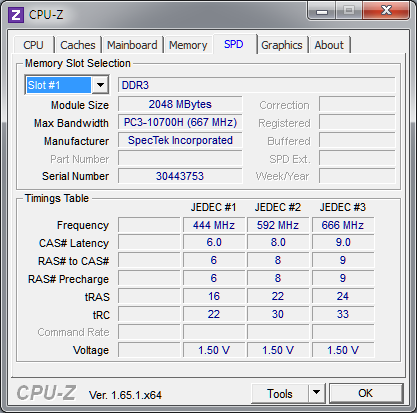Image resolution: width=417 pixels, height=413 pixels.
Task: Click the CPU-Z purple logo icon
Action: click(x=16, y=15)
